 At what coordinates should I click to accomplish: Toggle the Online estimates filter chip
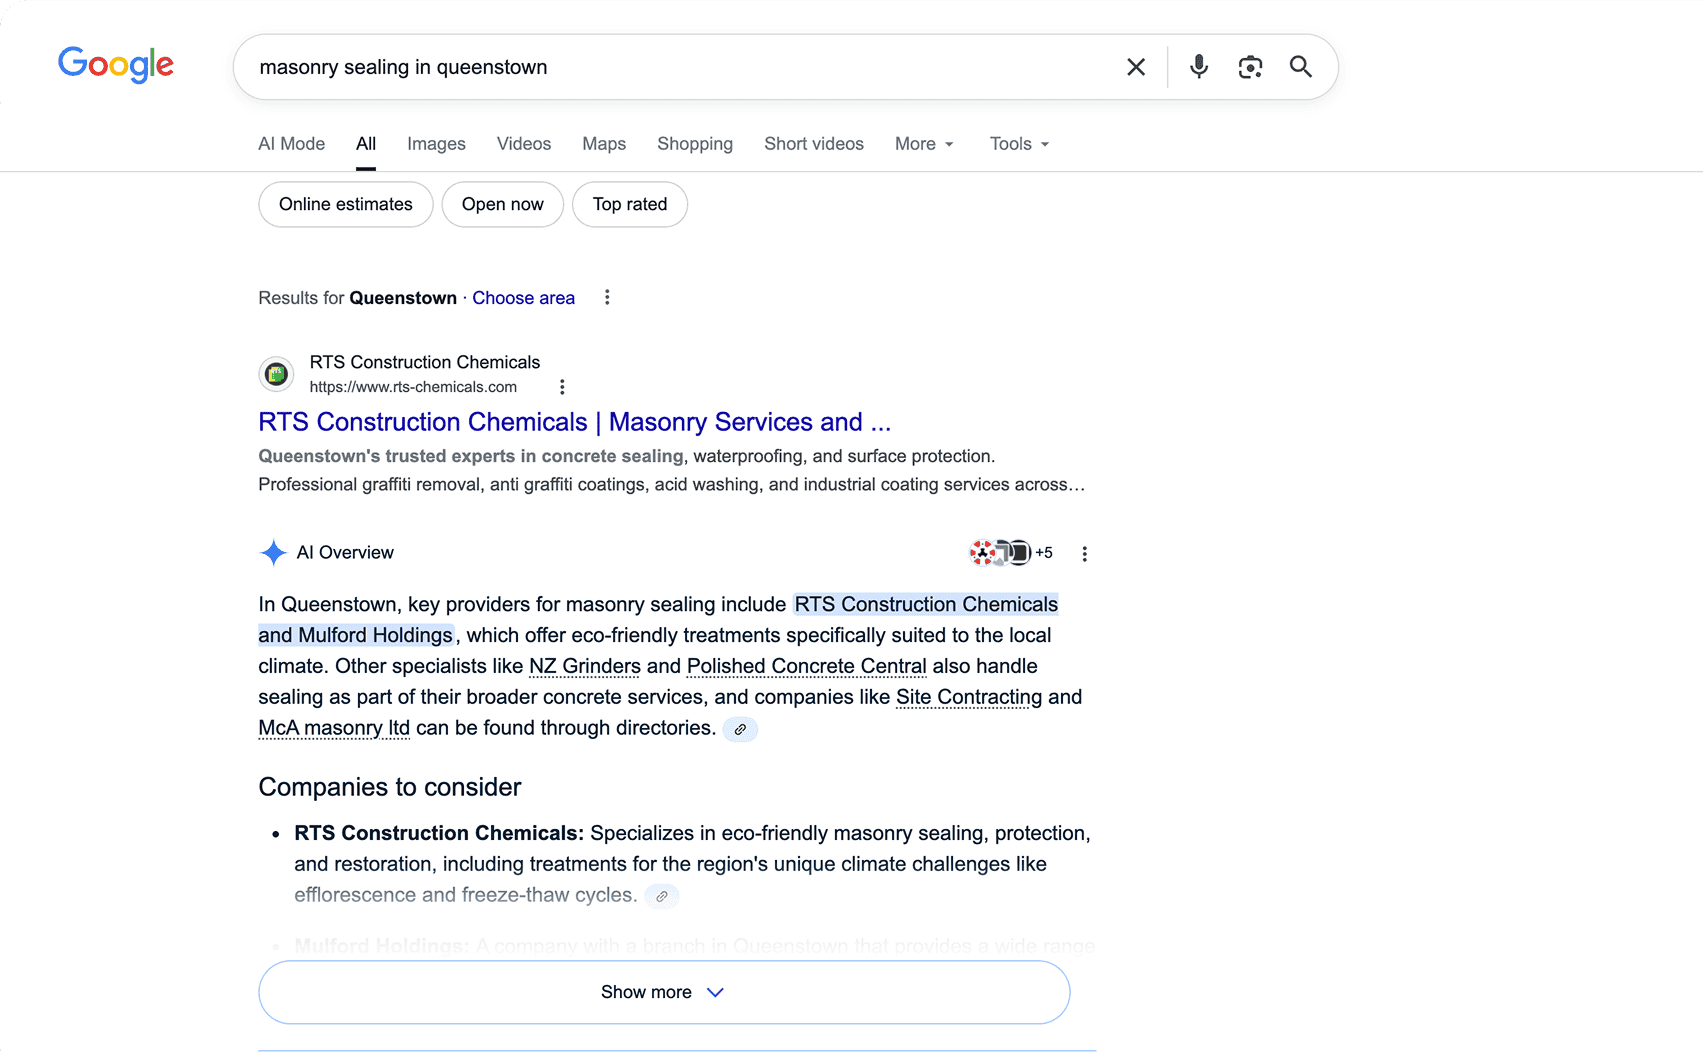[x=345, y=204]
